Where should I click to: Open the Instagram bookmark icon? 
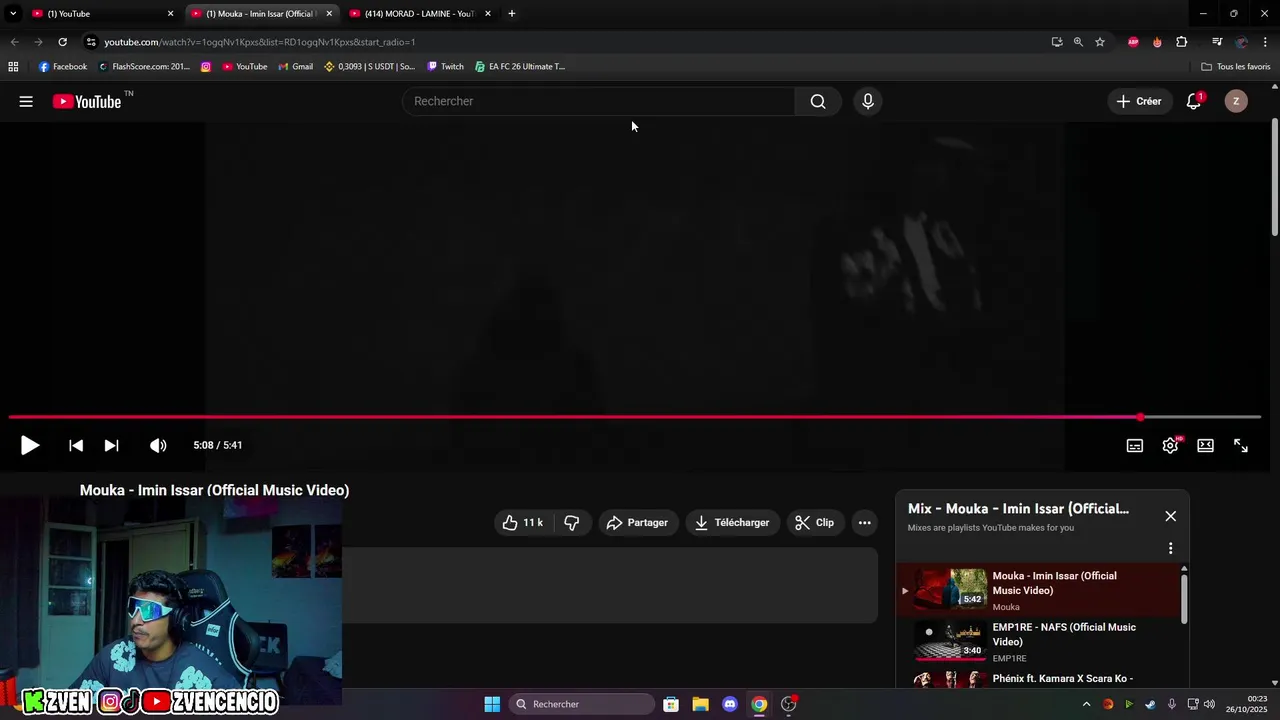[206, 67]
